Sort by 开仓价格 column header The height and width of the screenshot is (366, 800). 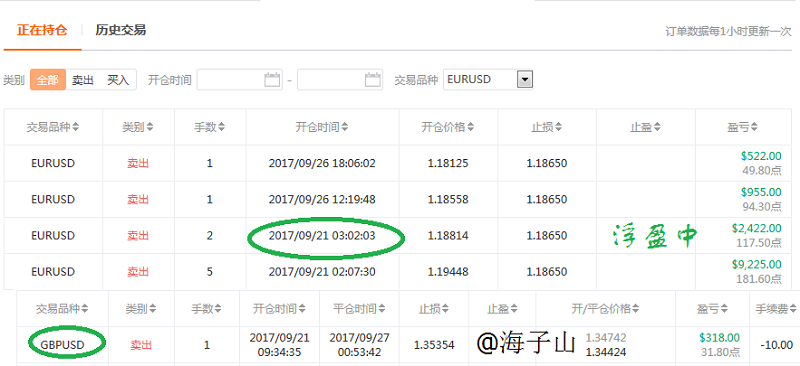448,127
